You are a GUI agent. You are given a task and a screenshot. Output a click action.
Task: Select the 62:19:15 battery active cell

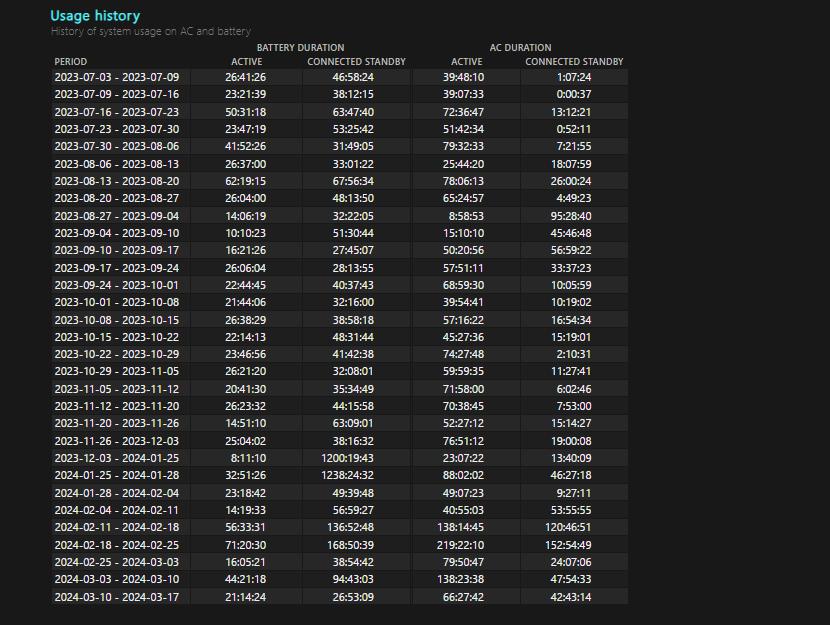(x=246, y=181)
